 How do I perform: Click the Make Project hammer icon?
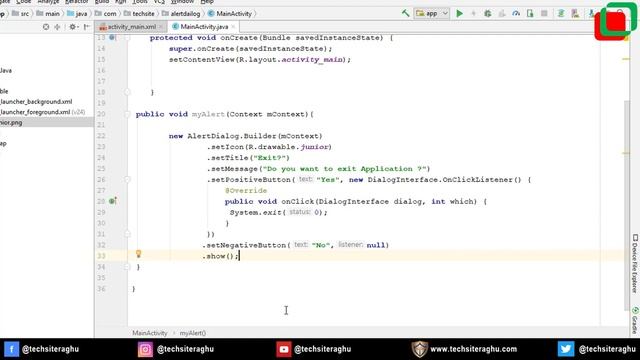coord(405,13)
